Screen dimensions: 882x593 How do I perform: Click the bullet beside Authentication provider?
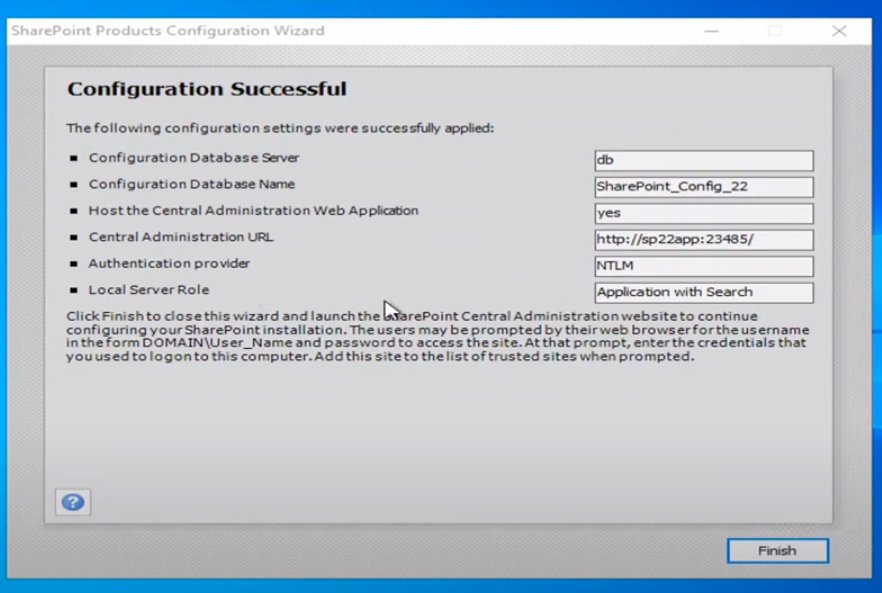click(x=73, y=263)
